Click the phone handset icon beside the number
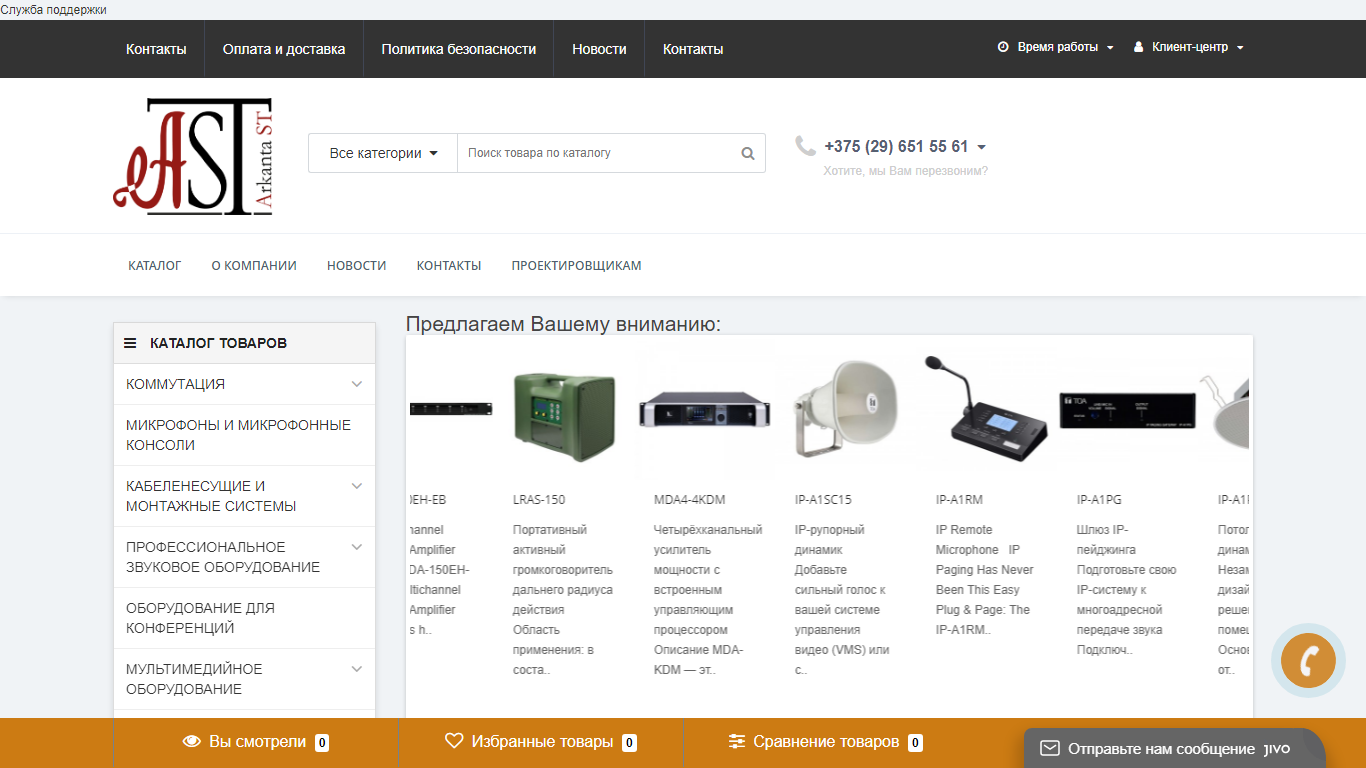 click(x=805, y=146)
